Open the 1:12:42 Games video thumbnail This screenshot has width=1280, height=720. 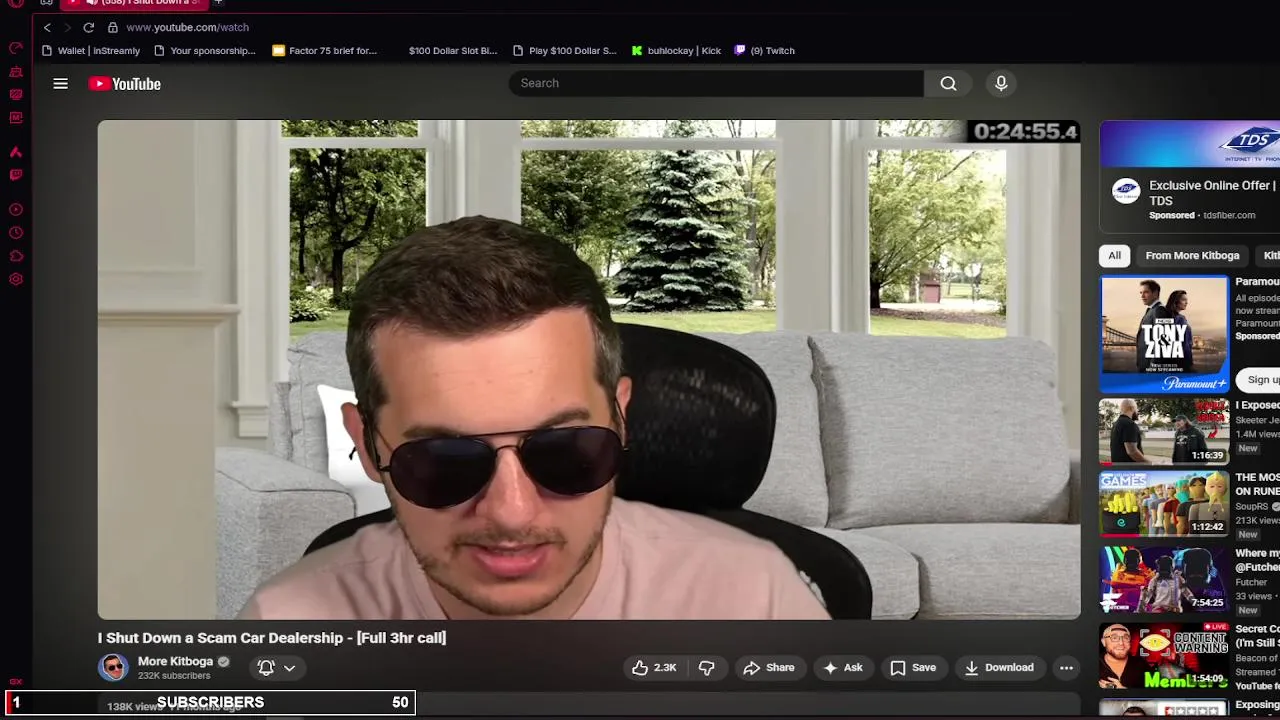[x=1164, y=505]
